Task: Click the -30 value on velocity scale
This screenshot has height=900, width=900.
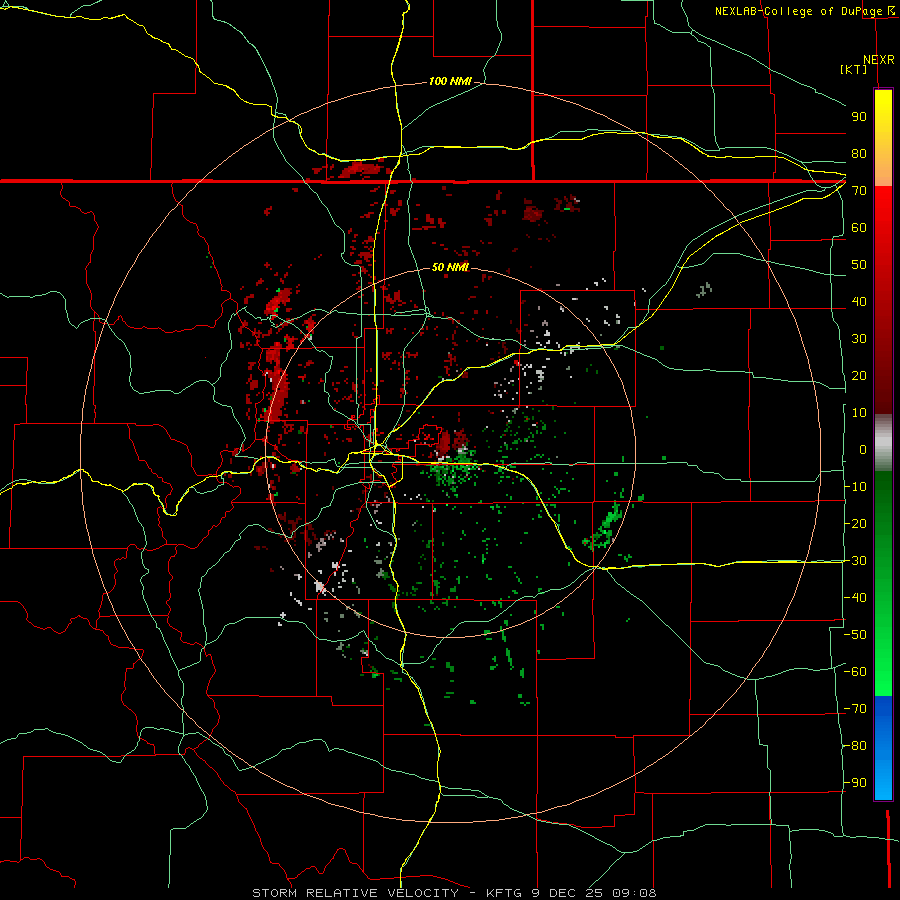Action: [855, 561]
